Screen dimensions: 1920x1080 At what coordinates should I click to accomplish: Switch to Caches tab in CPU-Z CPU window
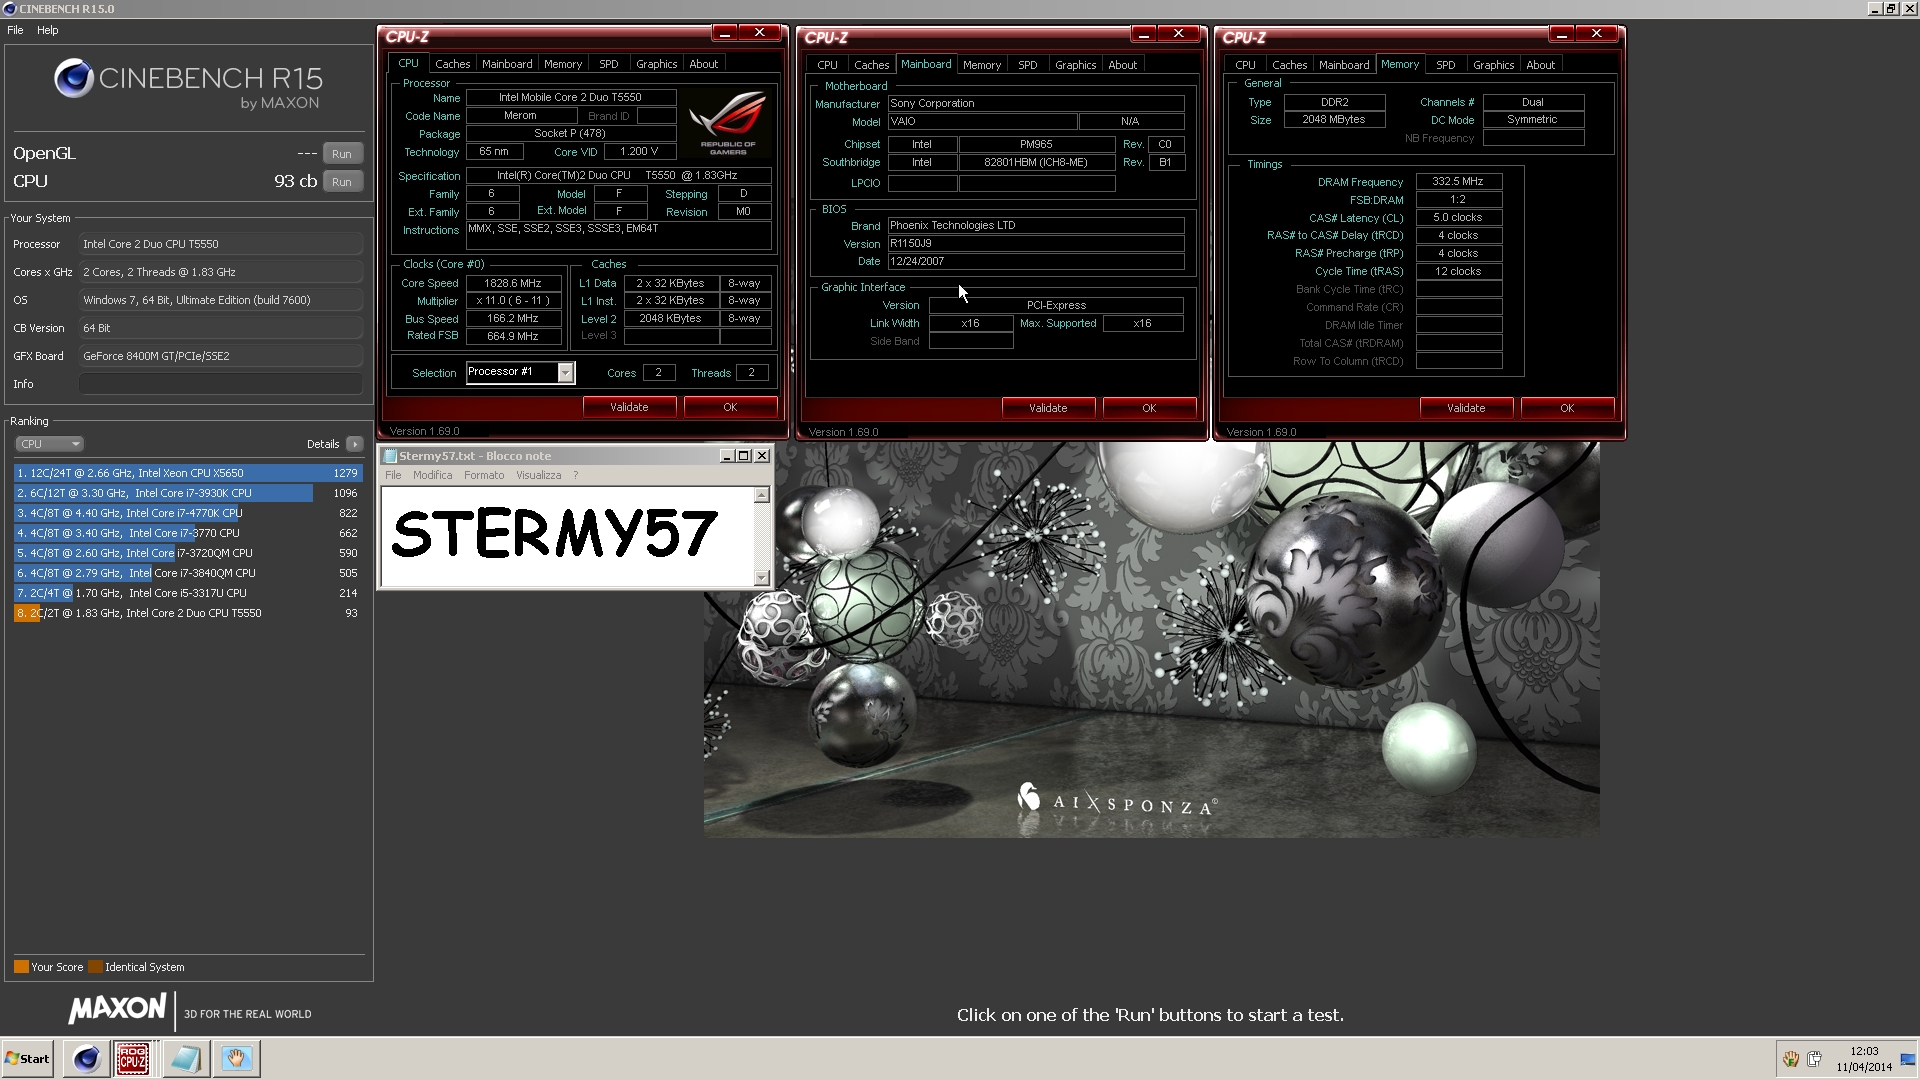(452, 64)
